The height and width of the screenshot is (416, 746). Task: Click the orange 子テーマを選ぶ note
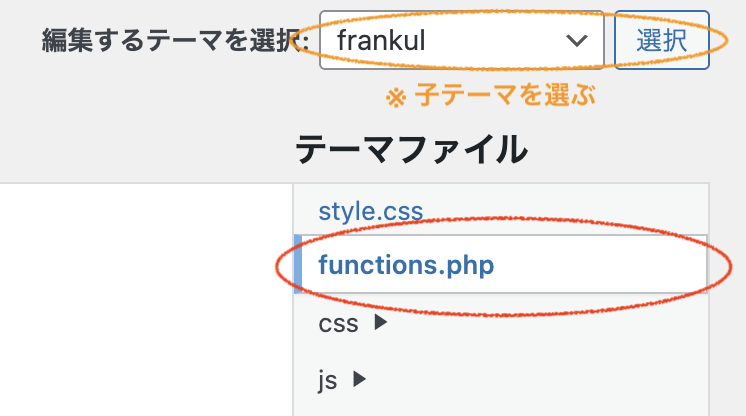[491, 95]
